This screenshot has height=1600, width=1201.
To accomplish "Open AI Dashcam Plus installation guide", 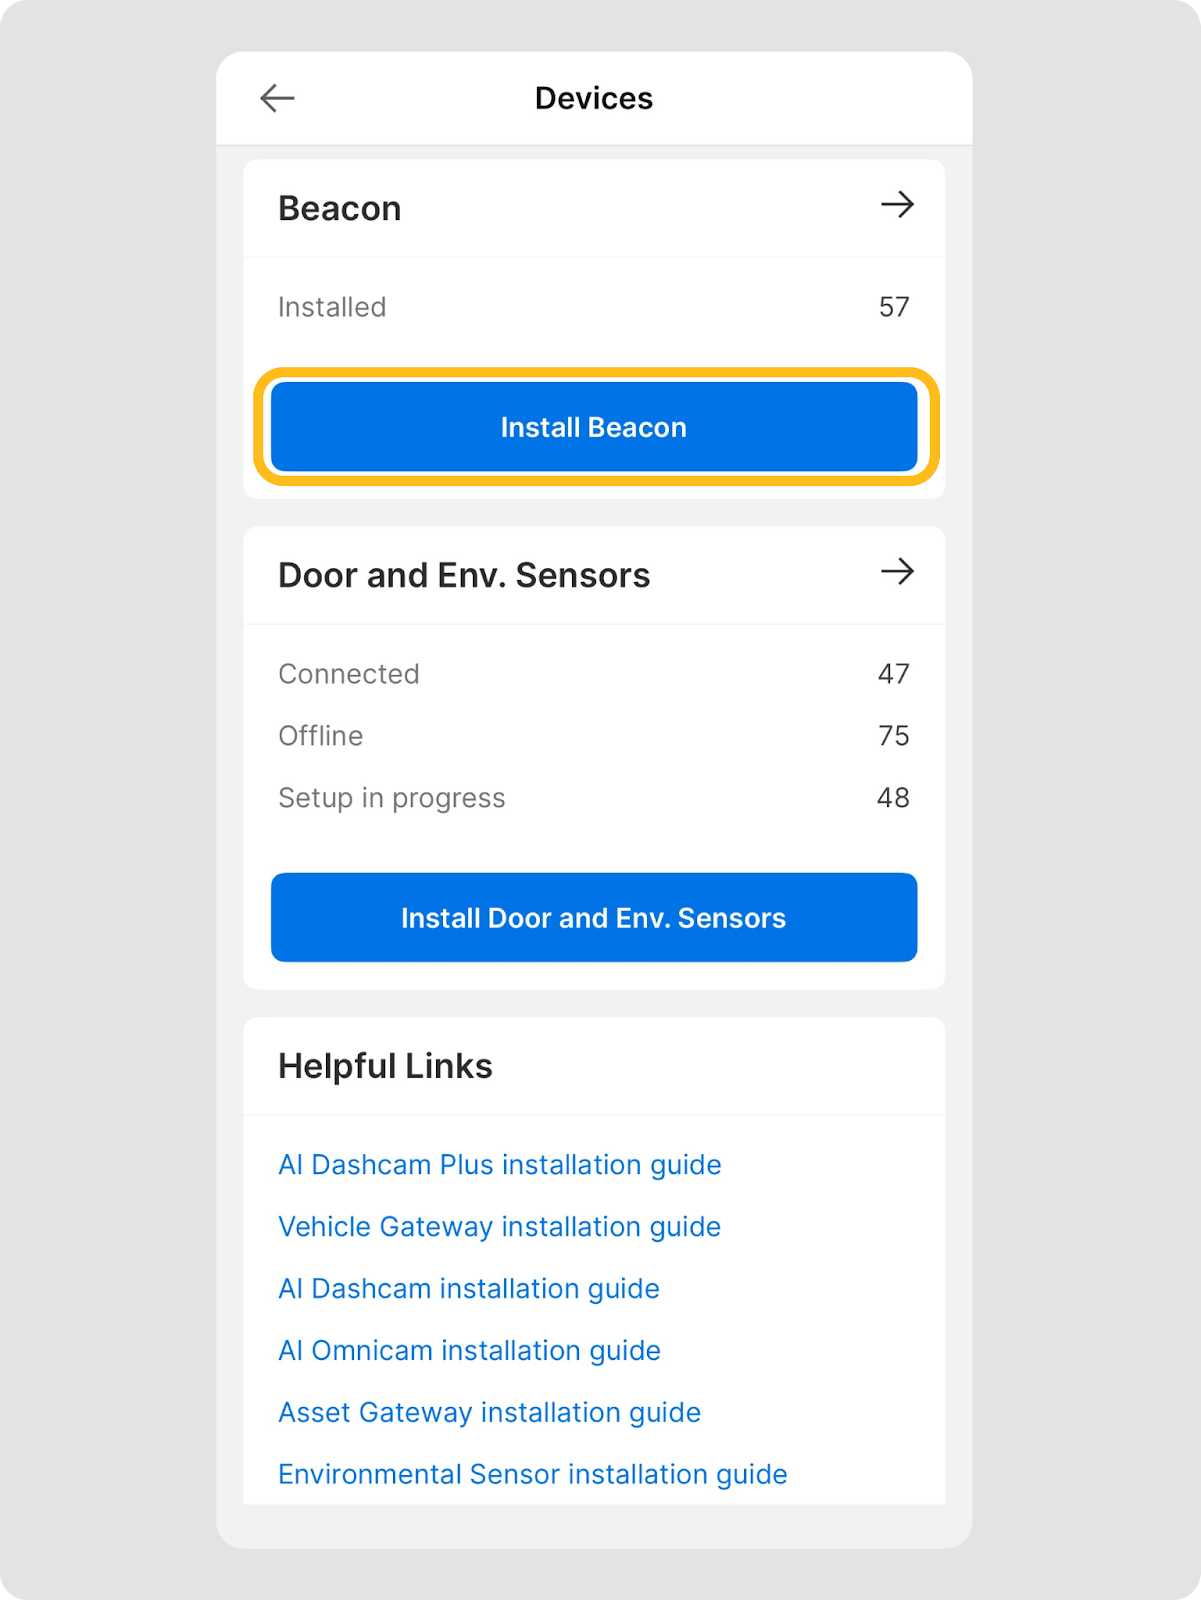I will pos(499,1165).
